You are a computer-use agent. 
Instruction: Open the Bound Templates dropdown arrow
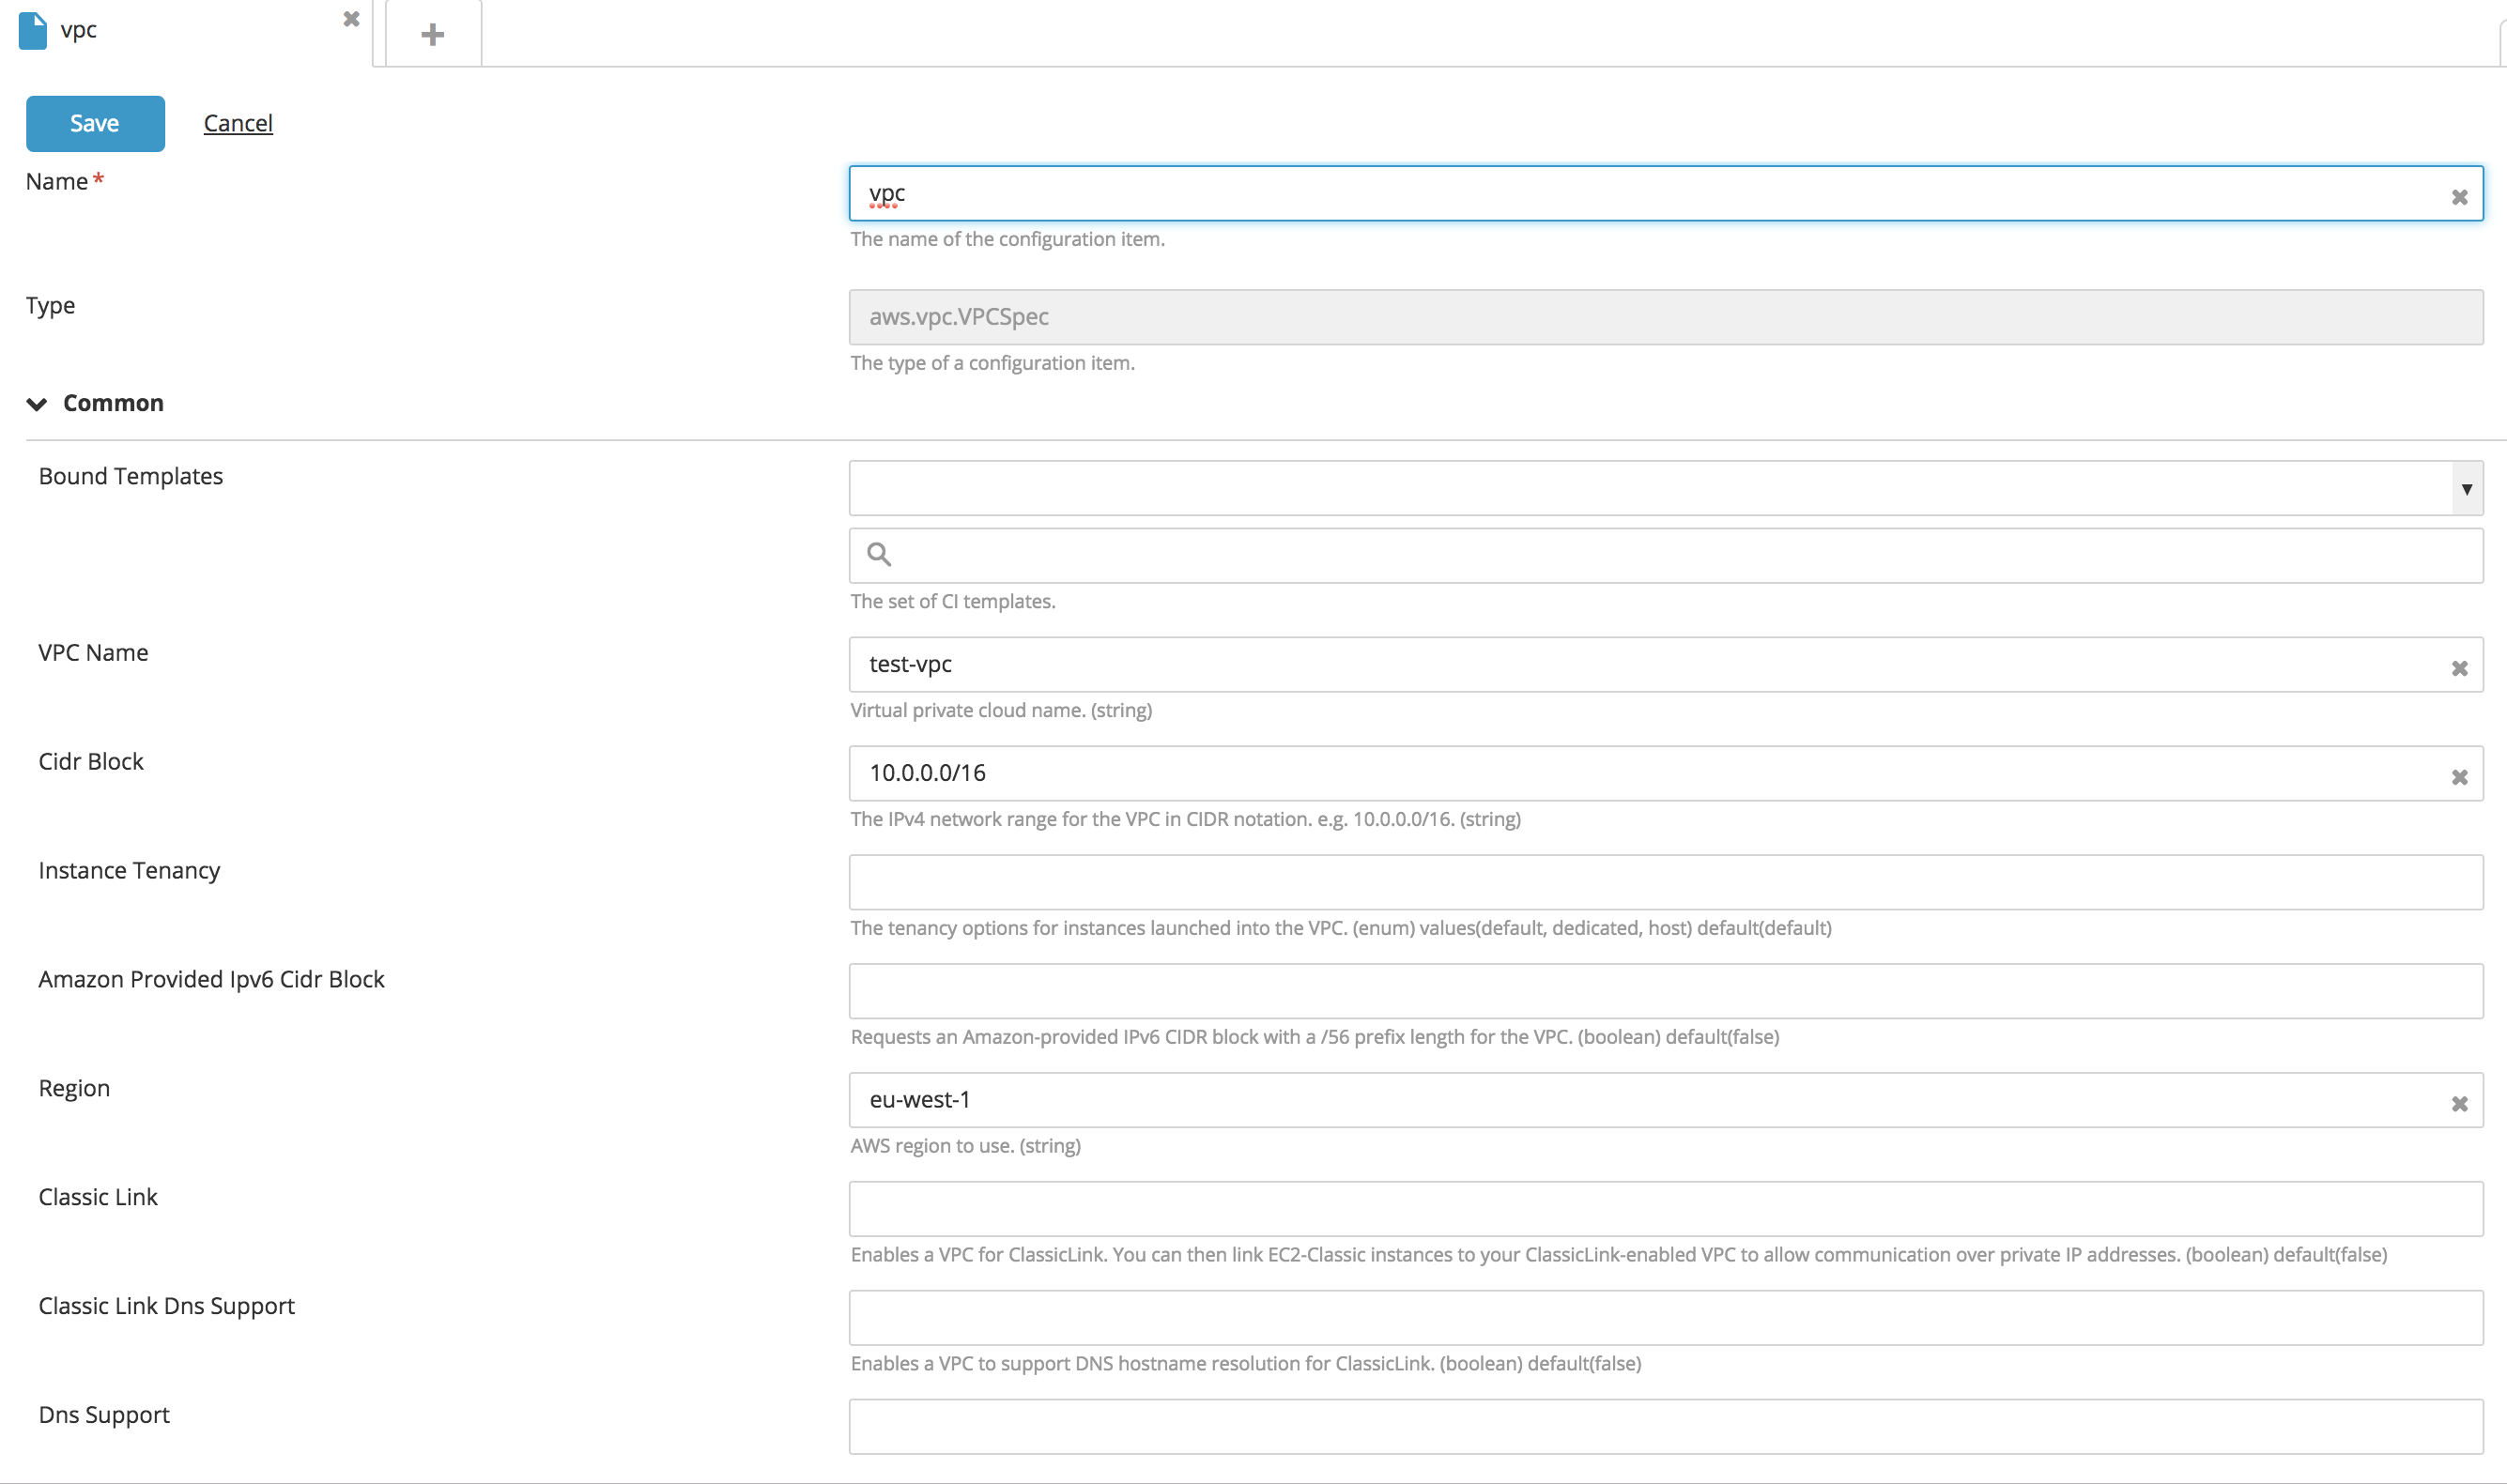point(2466,489)
